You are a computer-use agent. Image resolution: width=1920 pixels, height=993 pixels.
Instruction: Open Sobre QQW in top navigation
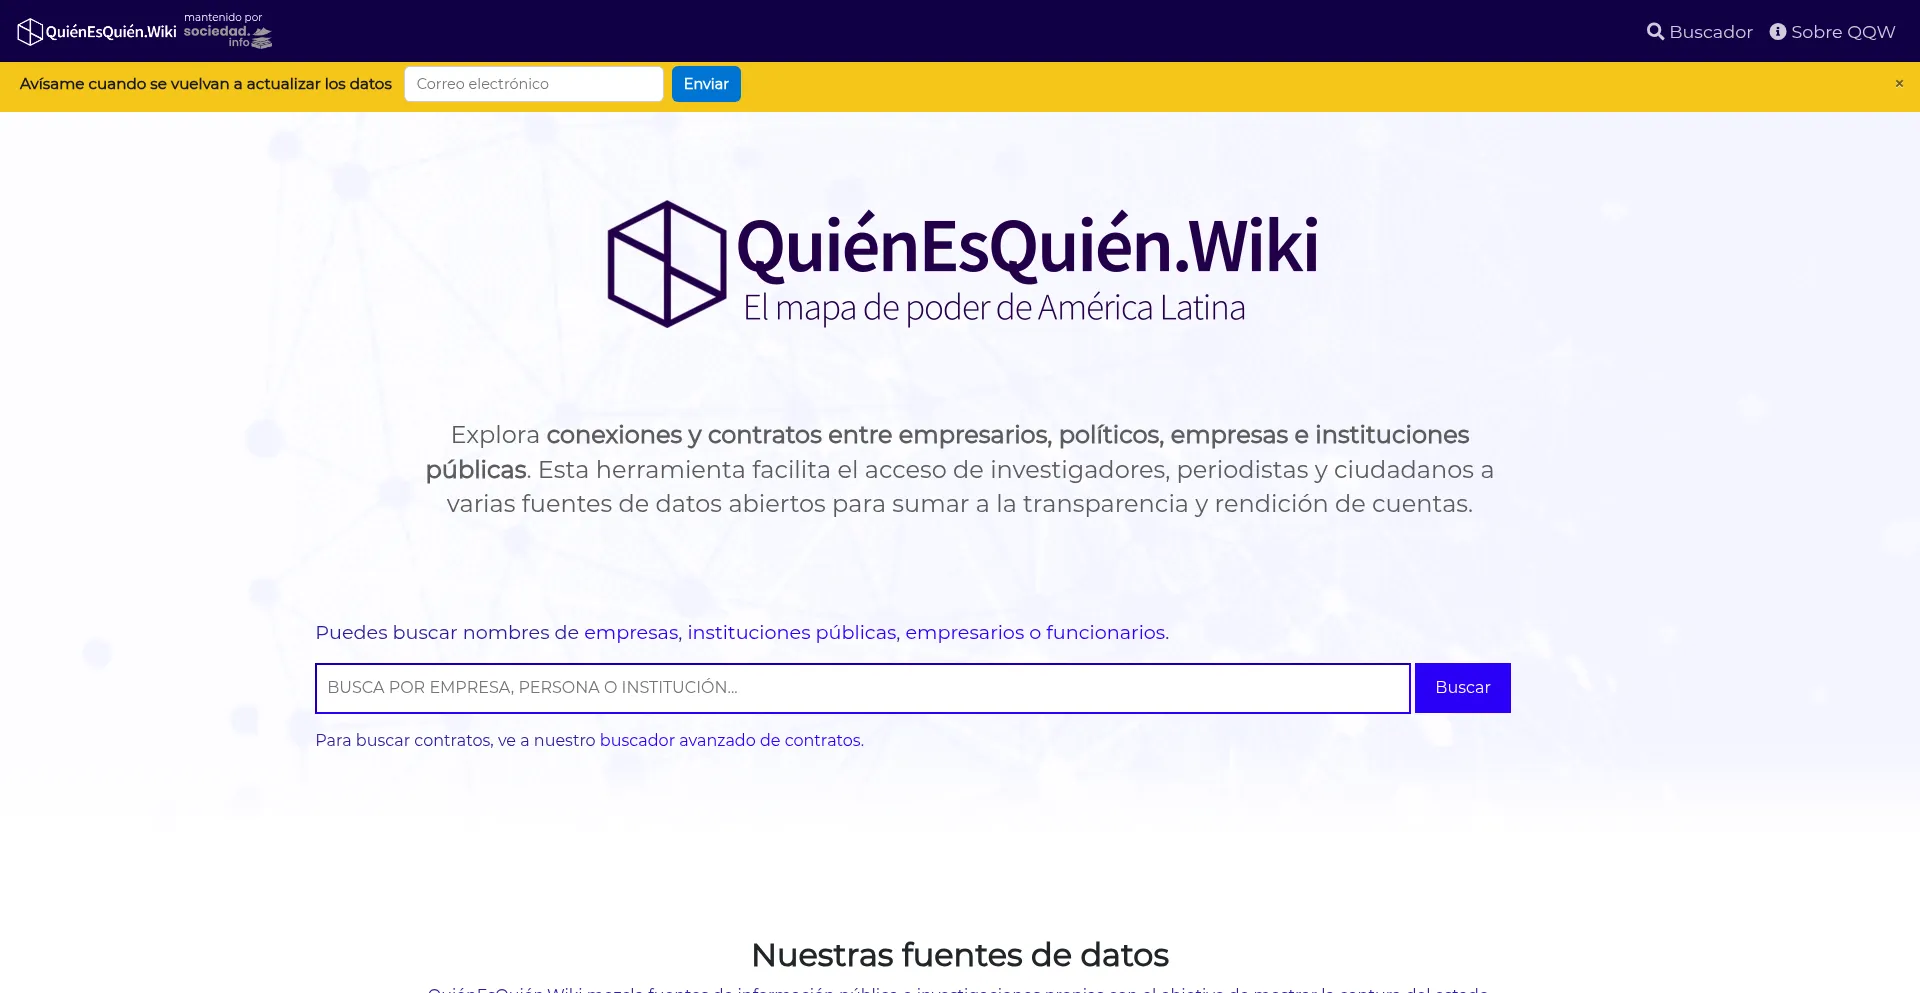(1832, 32)
